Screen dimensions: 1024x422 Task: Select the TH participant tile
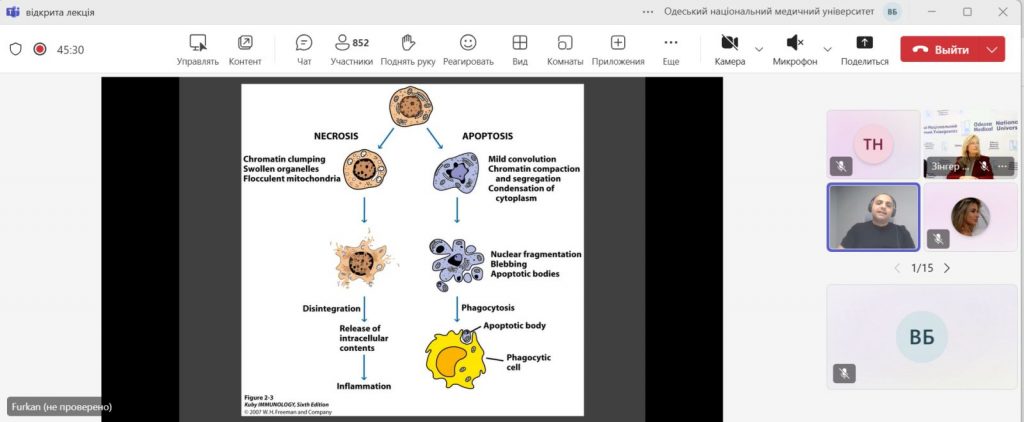[873, 144]
